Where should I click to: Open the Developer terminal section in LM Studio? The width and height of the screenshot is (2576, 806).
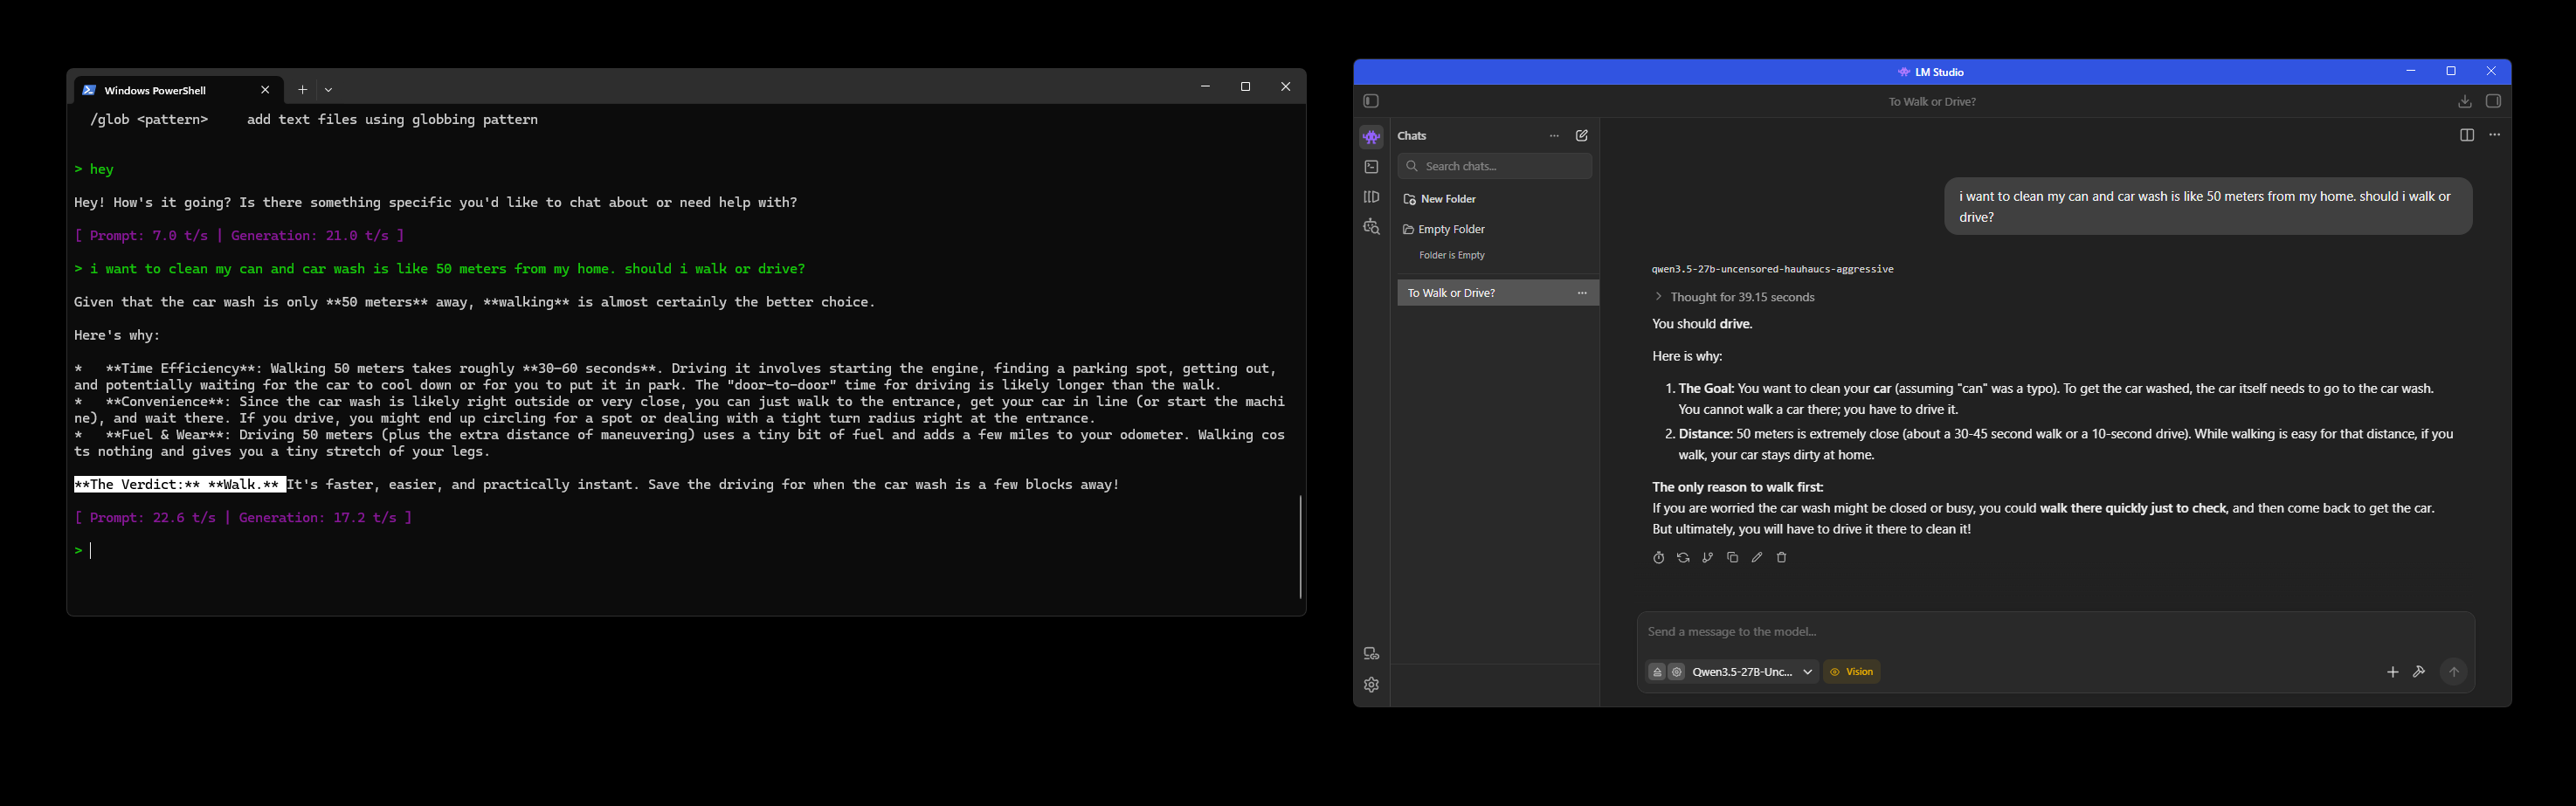point(1371,167)
